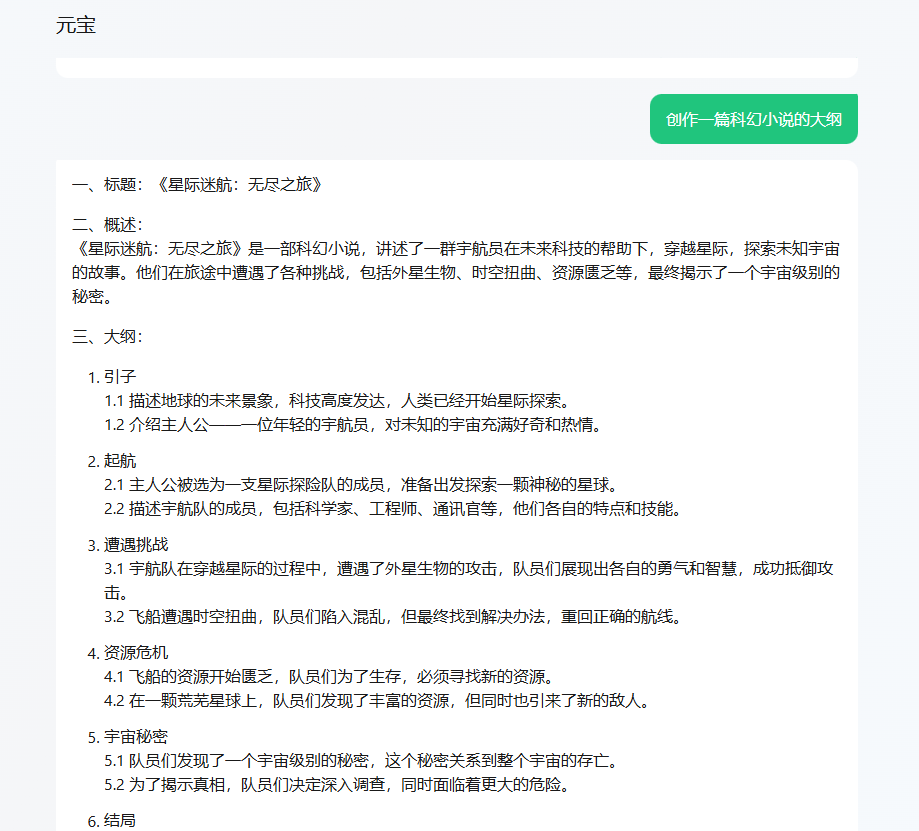Click the 元宝 title in the header
Screen dimensions: 919x831
point(76,26)
